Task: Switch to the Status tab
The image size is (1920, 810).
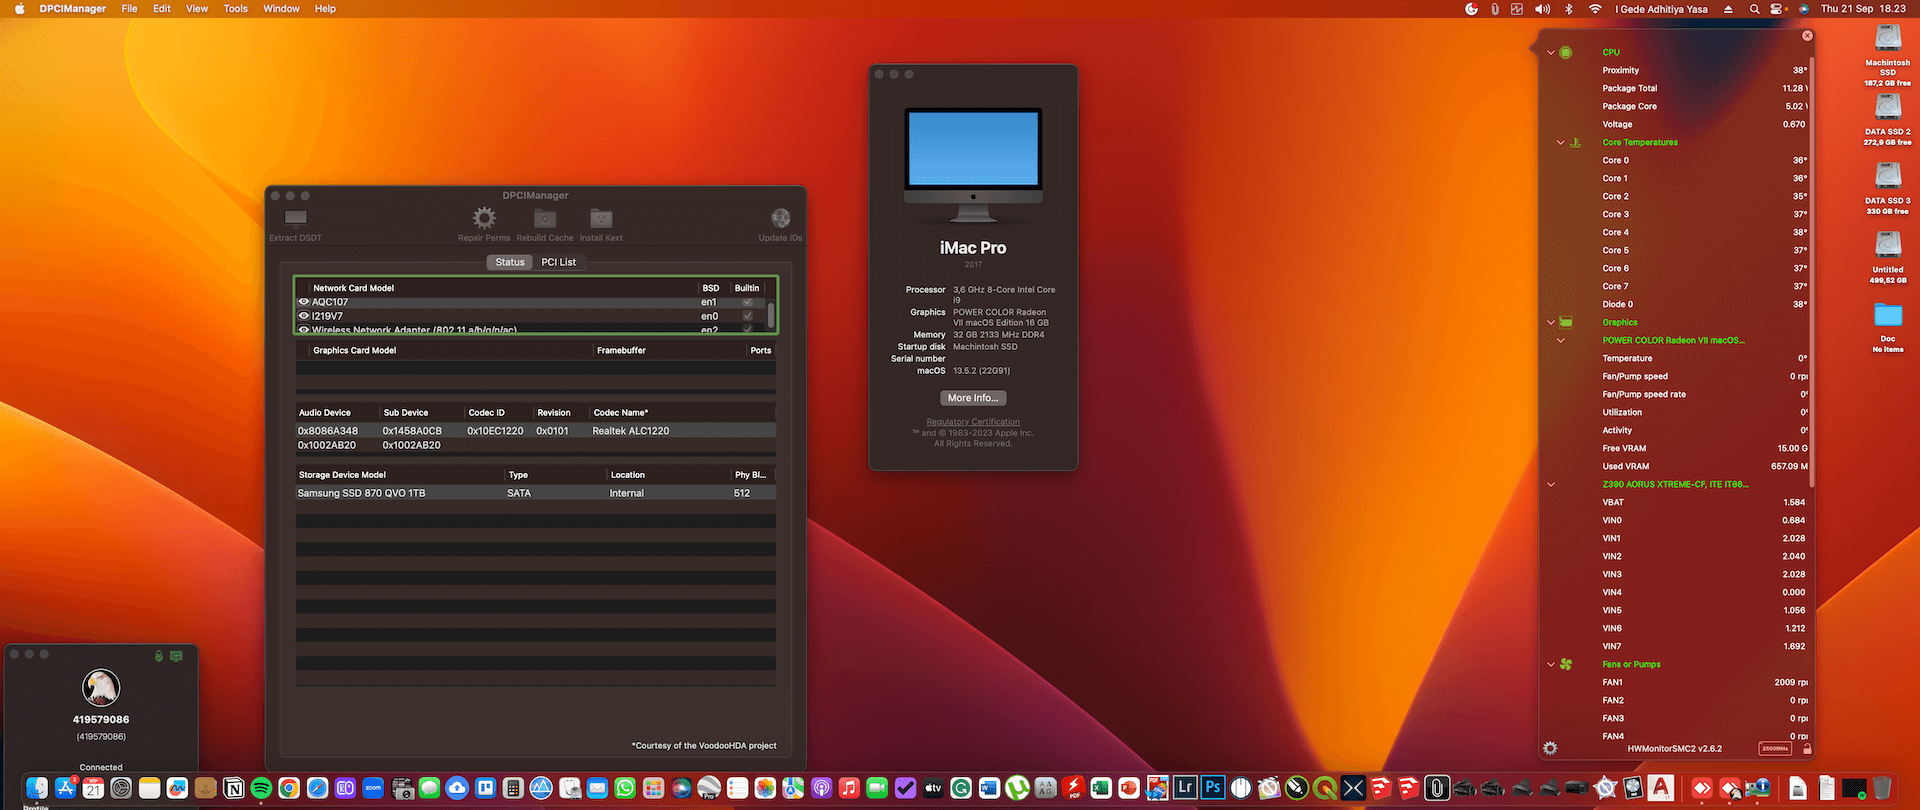Action: (510, 262)
